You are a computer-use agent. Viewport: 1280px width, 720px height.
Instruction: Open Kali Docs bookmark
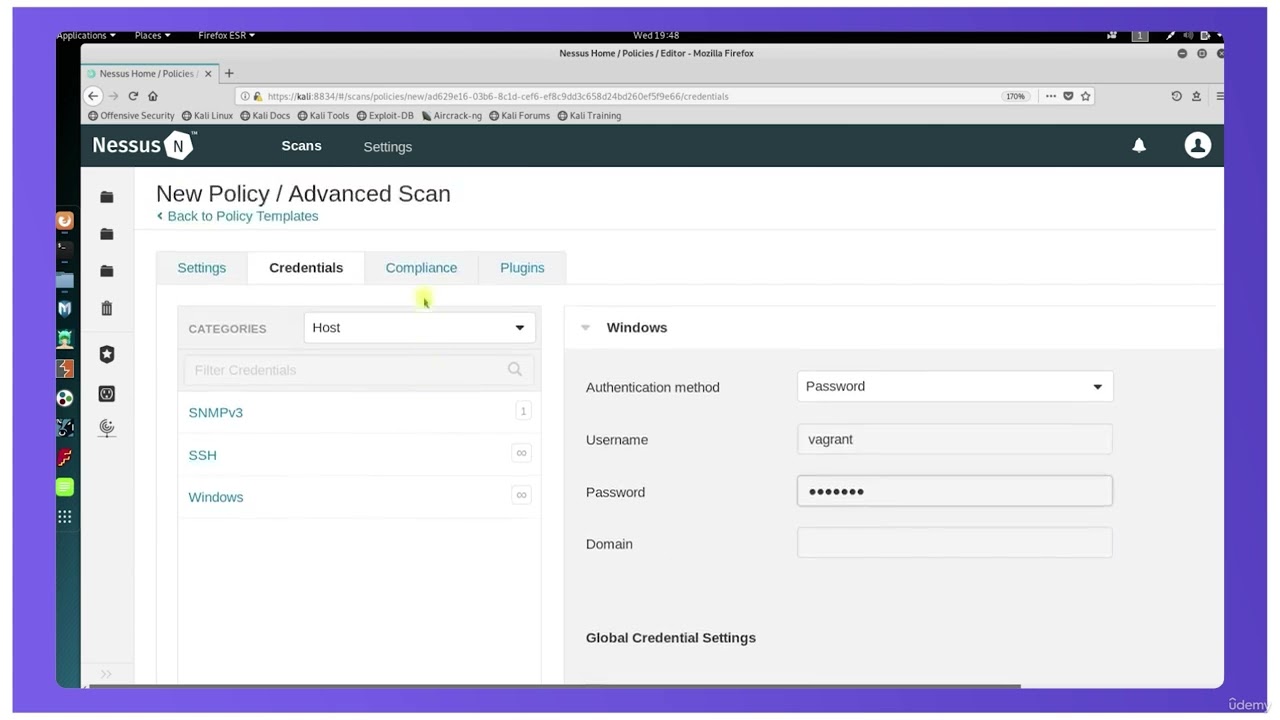tap(265, 116)
